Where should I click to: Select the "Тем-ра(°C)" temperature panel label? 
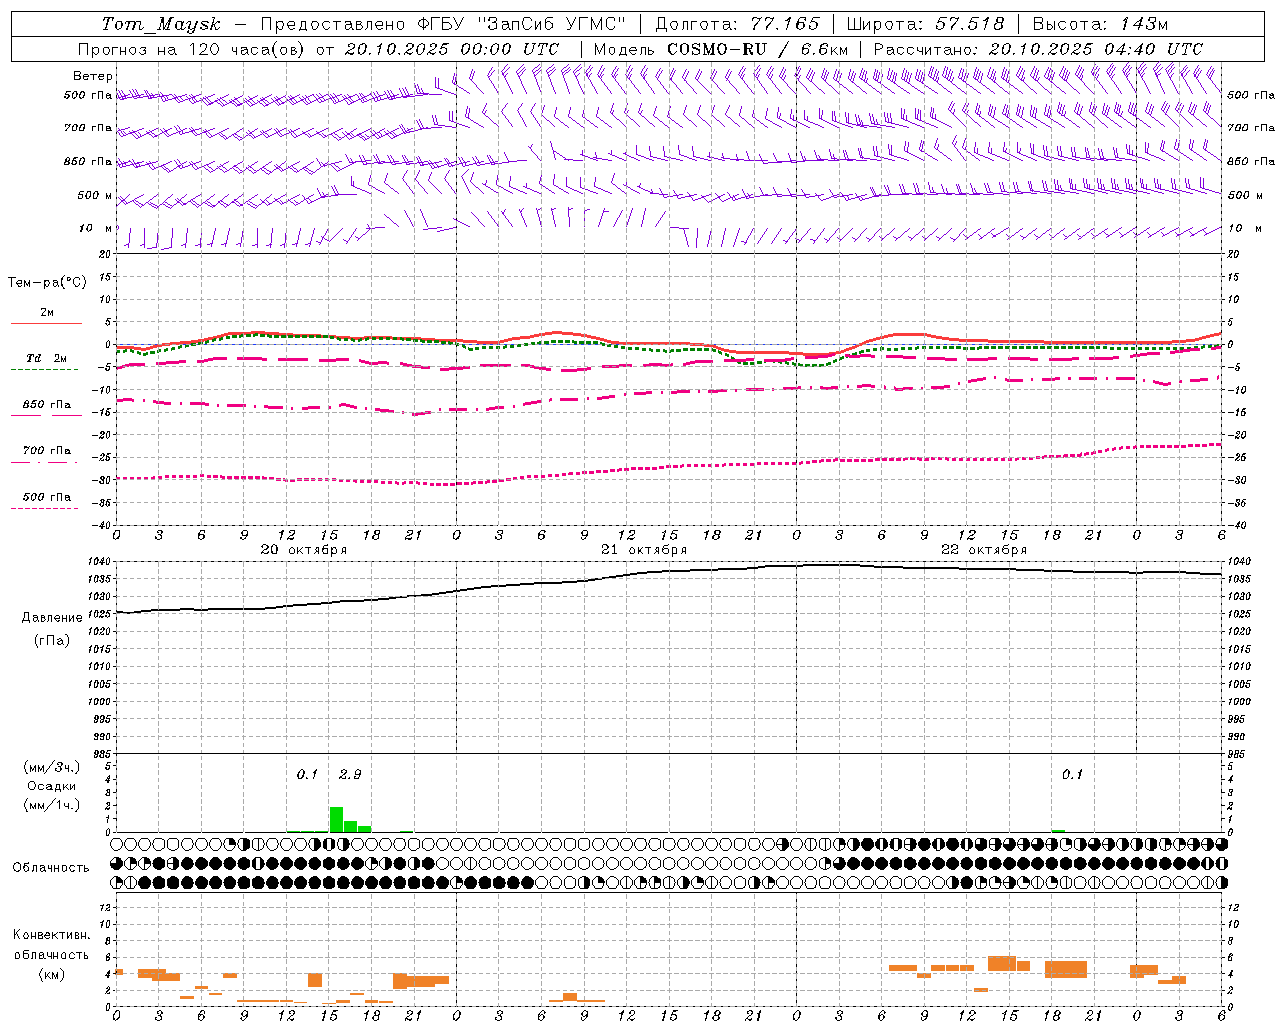pyautogui.click(x=47, y=283)
